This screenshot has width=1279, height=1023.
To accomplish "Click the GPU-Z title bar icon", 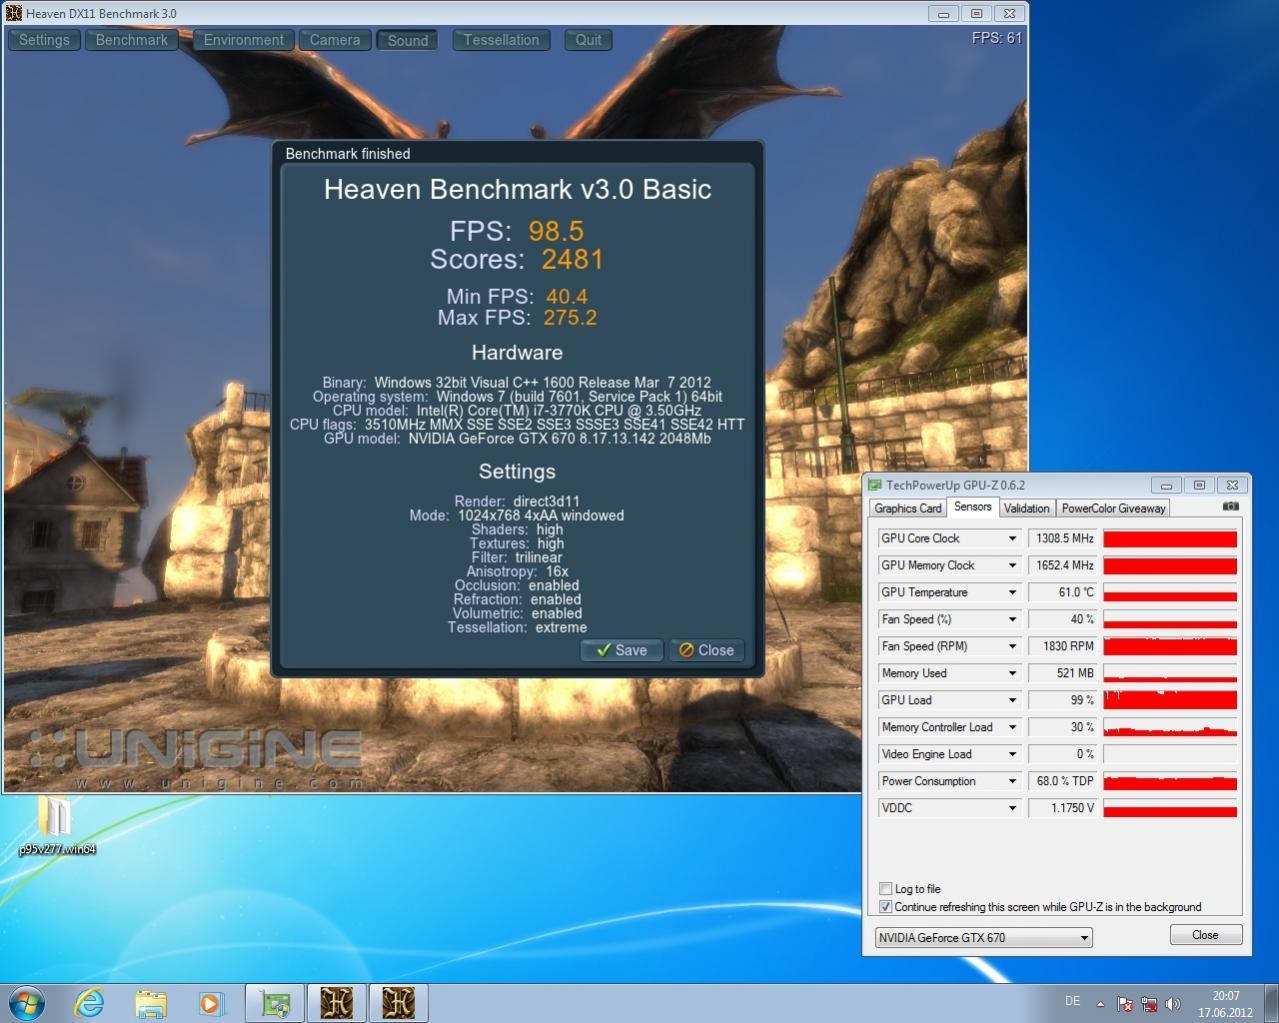I will (x=875, y=485).
